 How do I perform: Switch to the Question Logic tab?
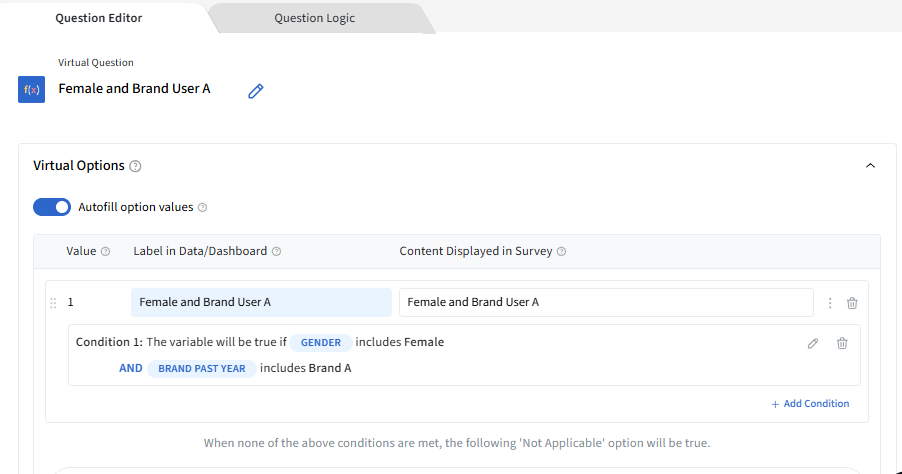pyautogui.click(x=314, y=18)
